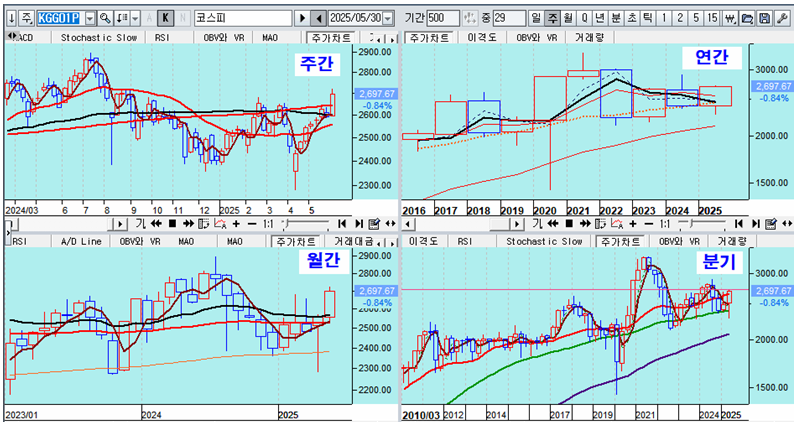Jump to last bar icon under 연간 chart
This screenshot has width=799, height=422.
(756, 224)
